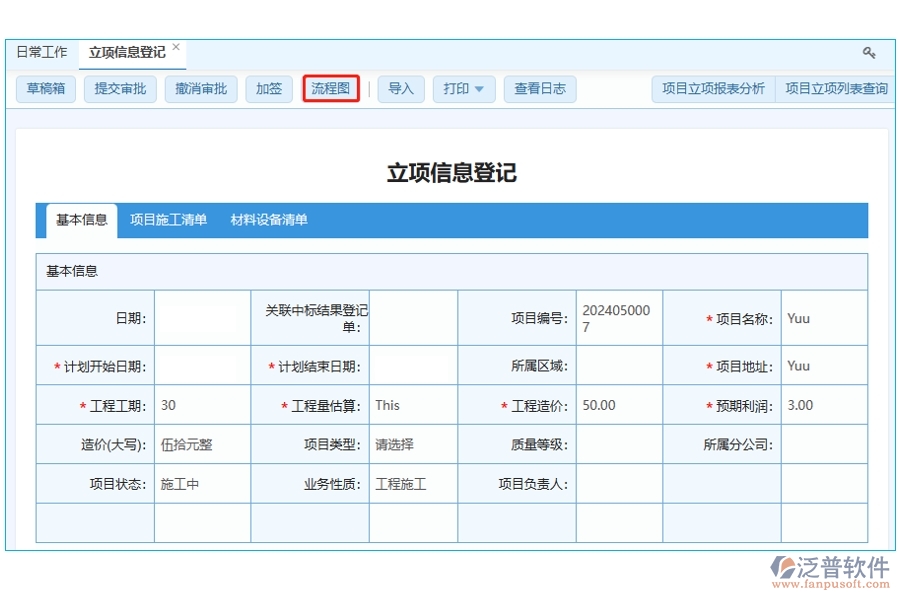900x600 pixels.
Task: Click the 流程图 (flowchart) button
Action: [x=331, y=88]
